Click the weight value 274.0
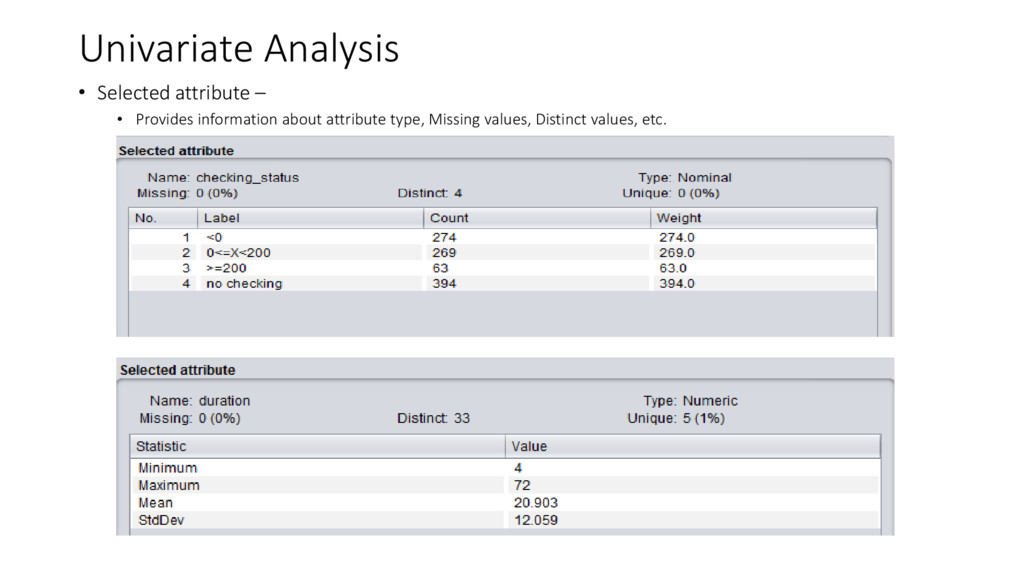 point(677,237)
